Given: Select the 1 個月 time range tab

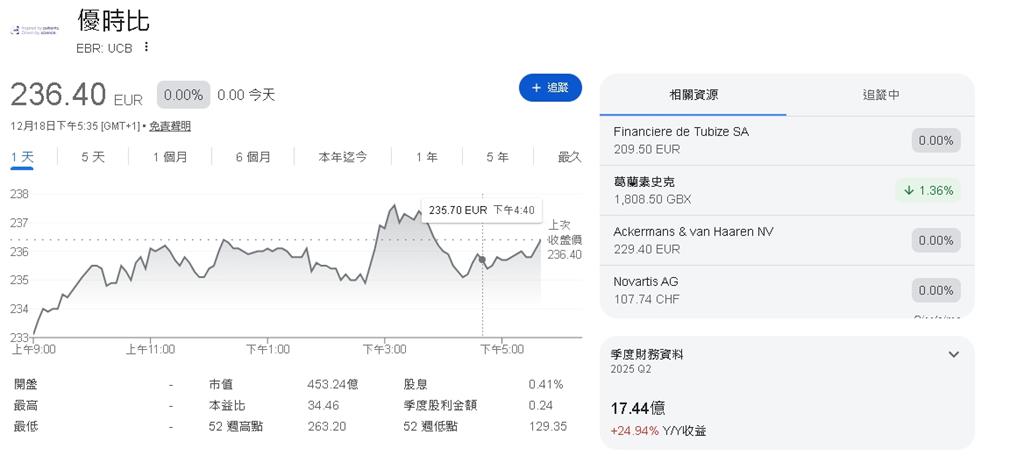Looking at the screenshot, I should (x=170, y=157).
